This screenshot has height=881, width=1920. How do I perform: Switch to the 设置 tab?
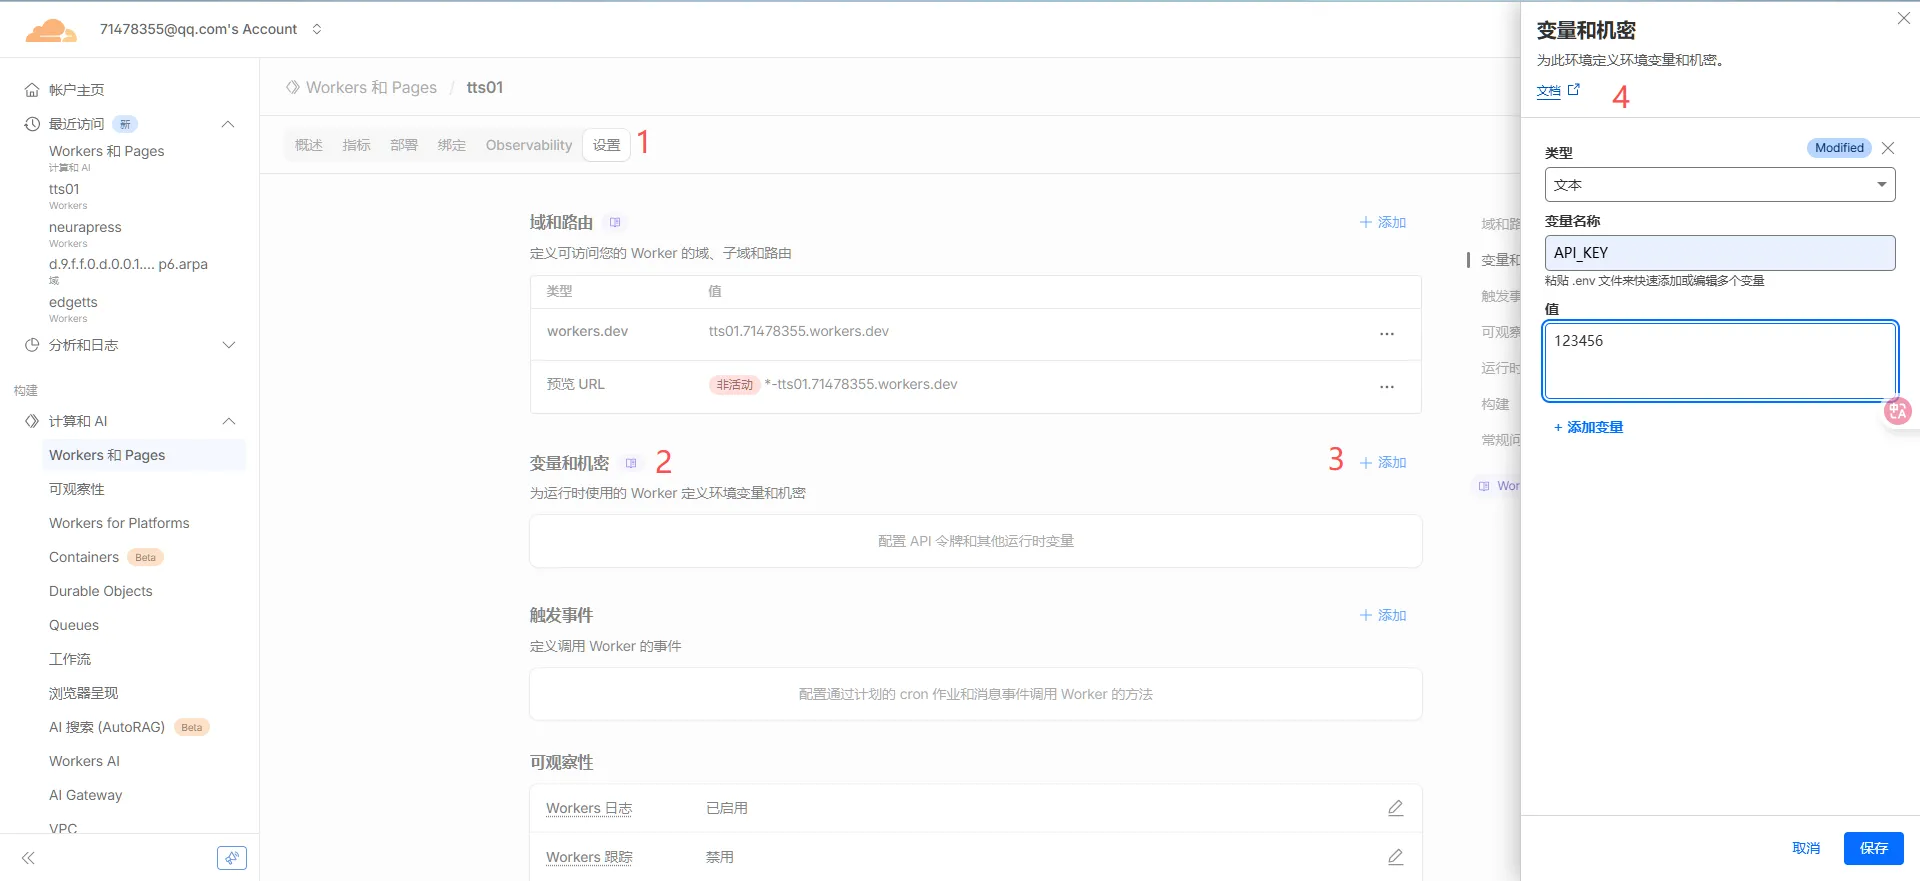(606, 145)
